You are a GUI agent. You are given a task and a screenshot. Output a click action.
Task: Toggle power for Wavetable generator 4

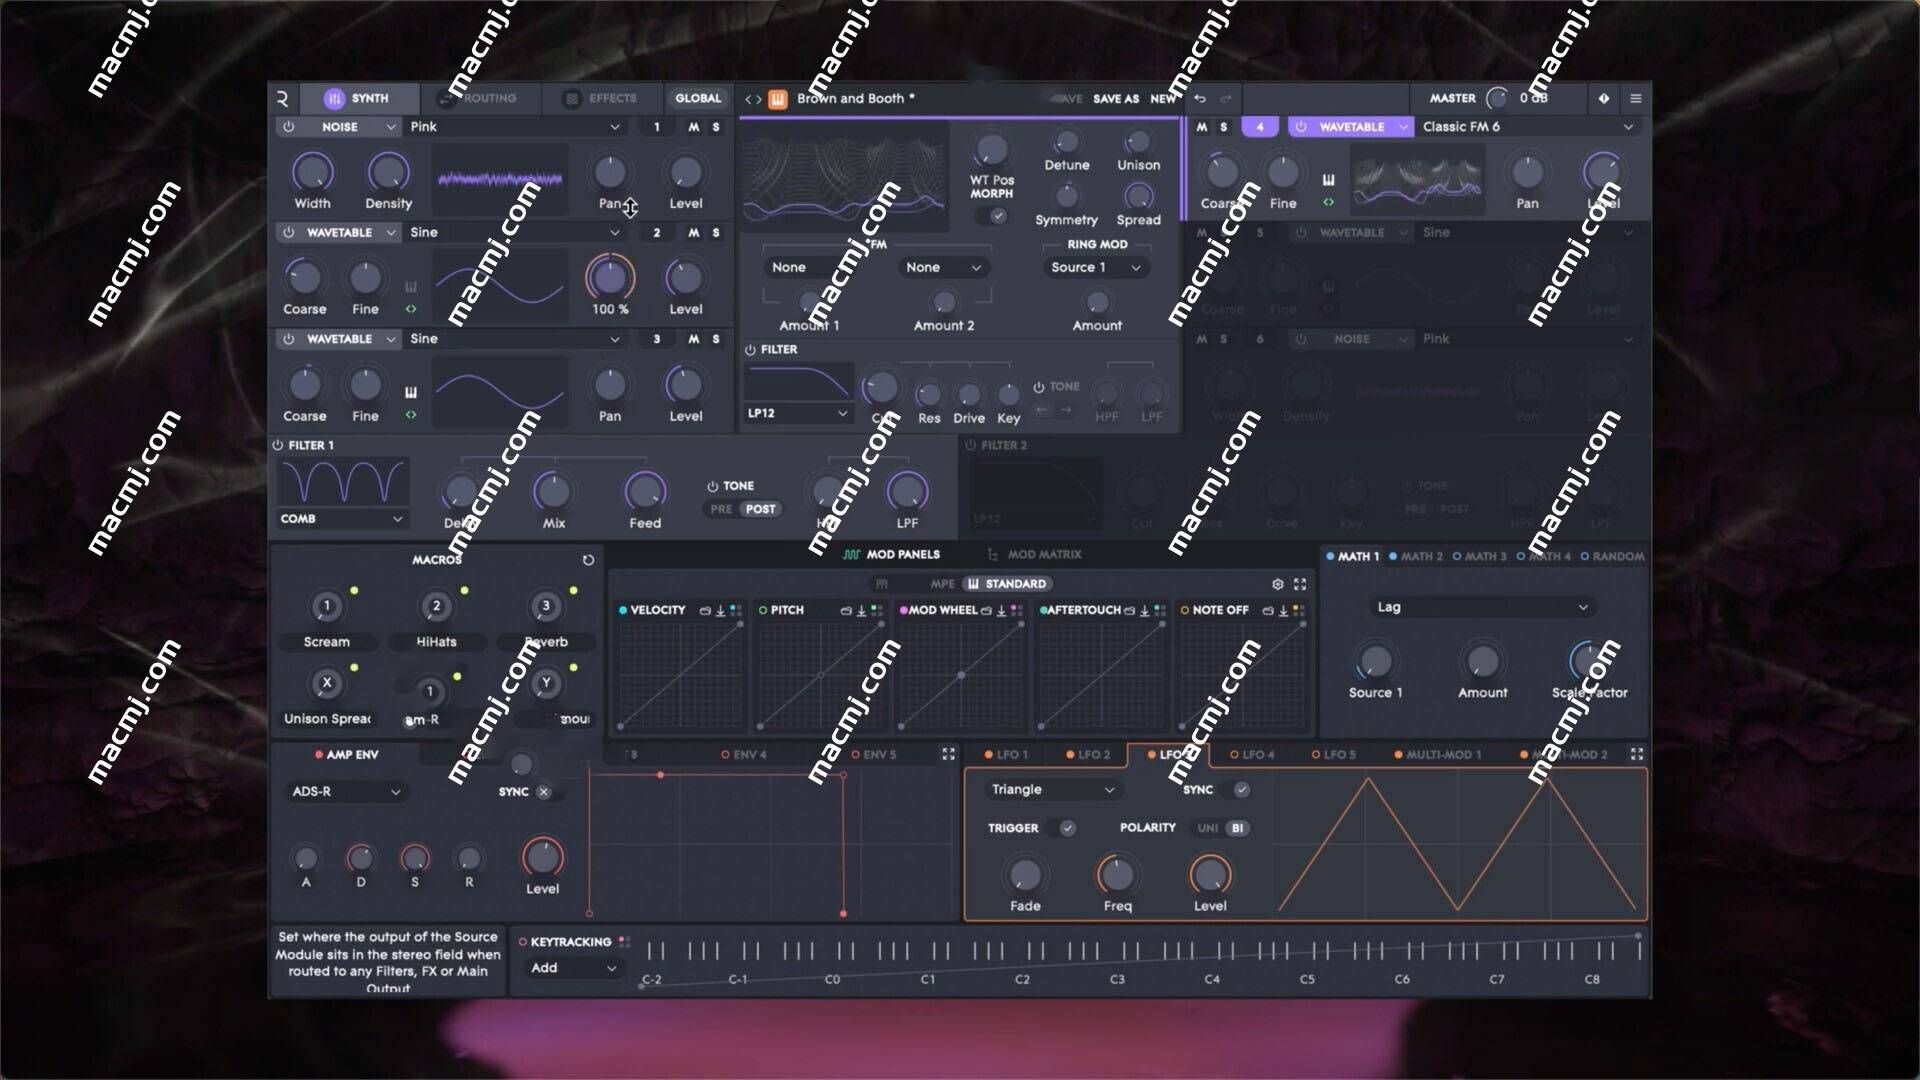[1300, 127]
